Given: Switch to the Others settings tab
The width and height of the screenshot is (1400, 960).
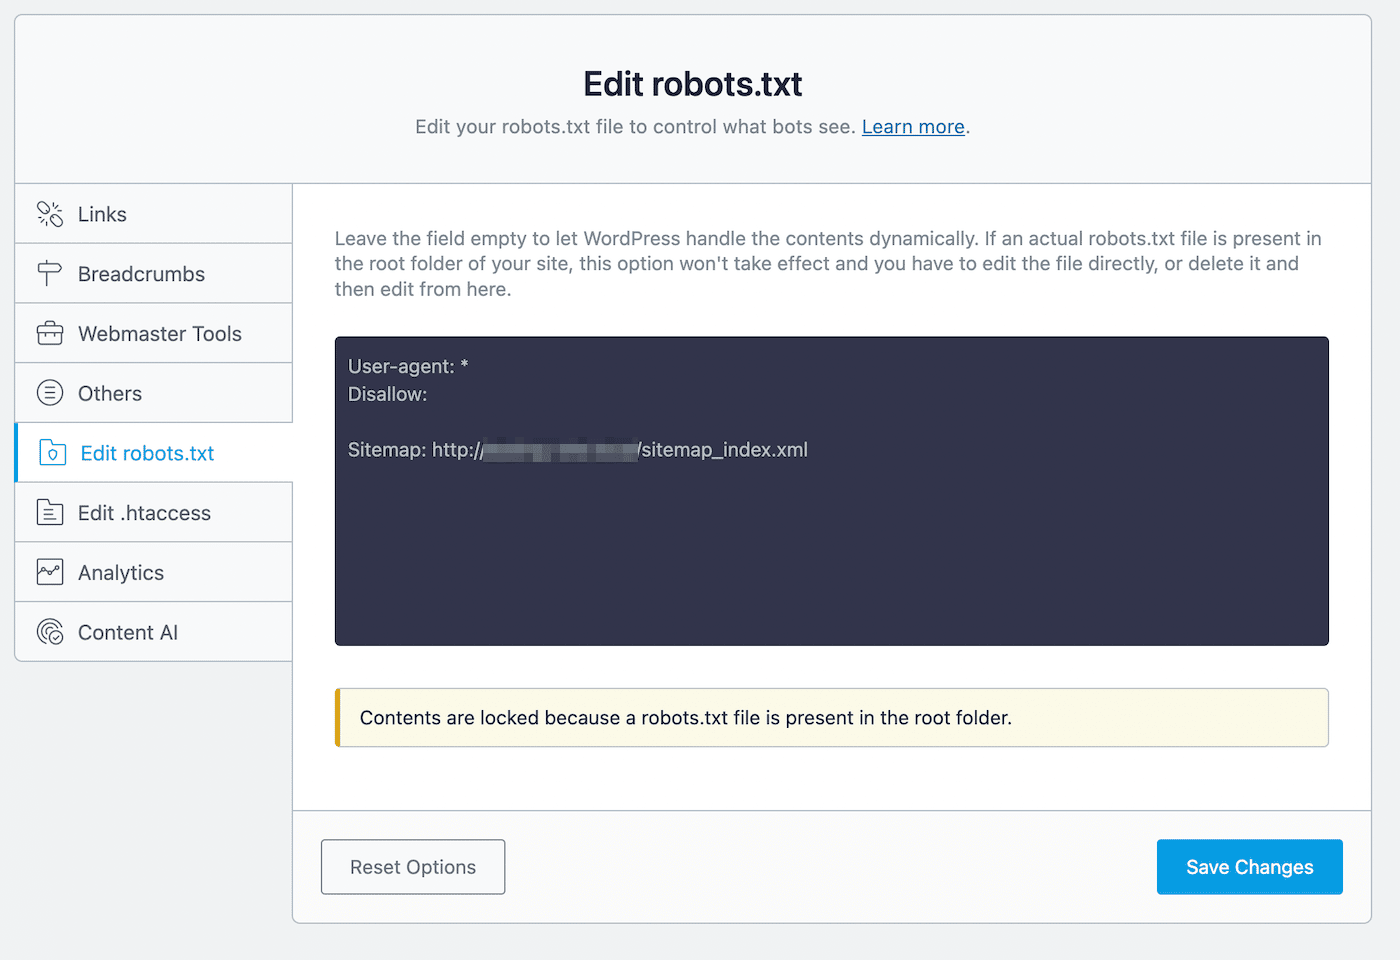Looking at the screenshot, I should coord(110,393).
